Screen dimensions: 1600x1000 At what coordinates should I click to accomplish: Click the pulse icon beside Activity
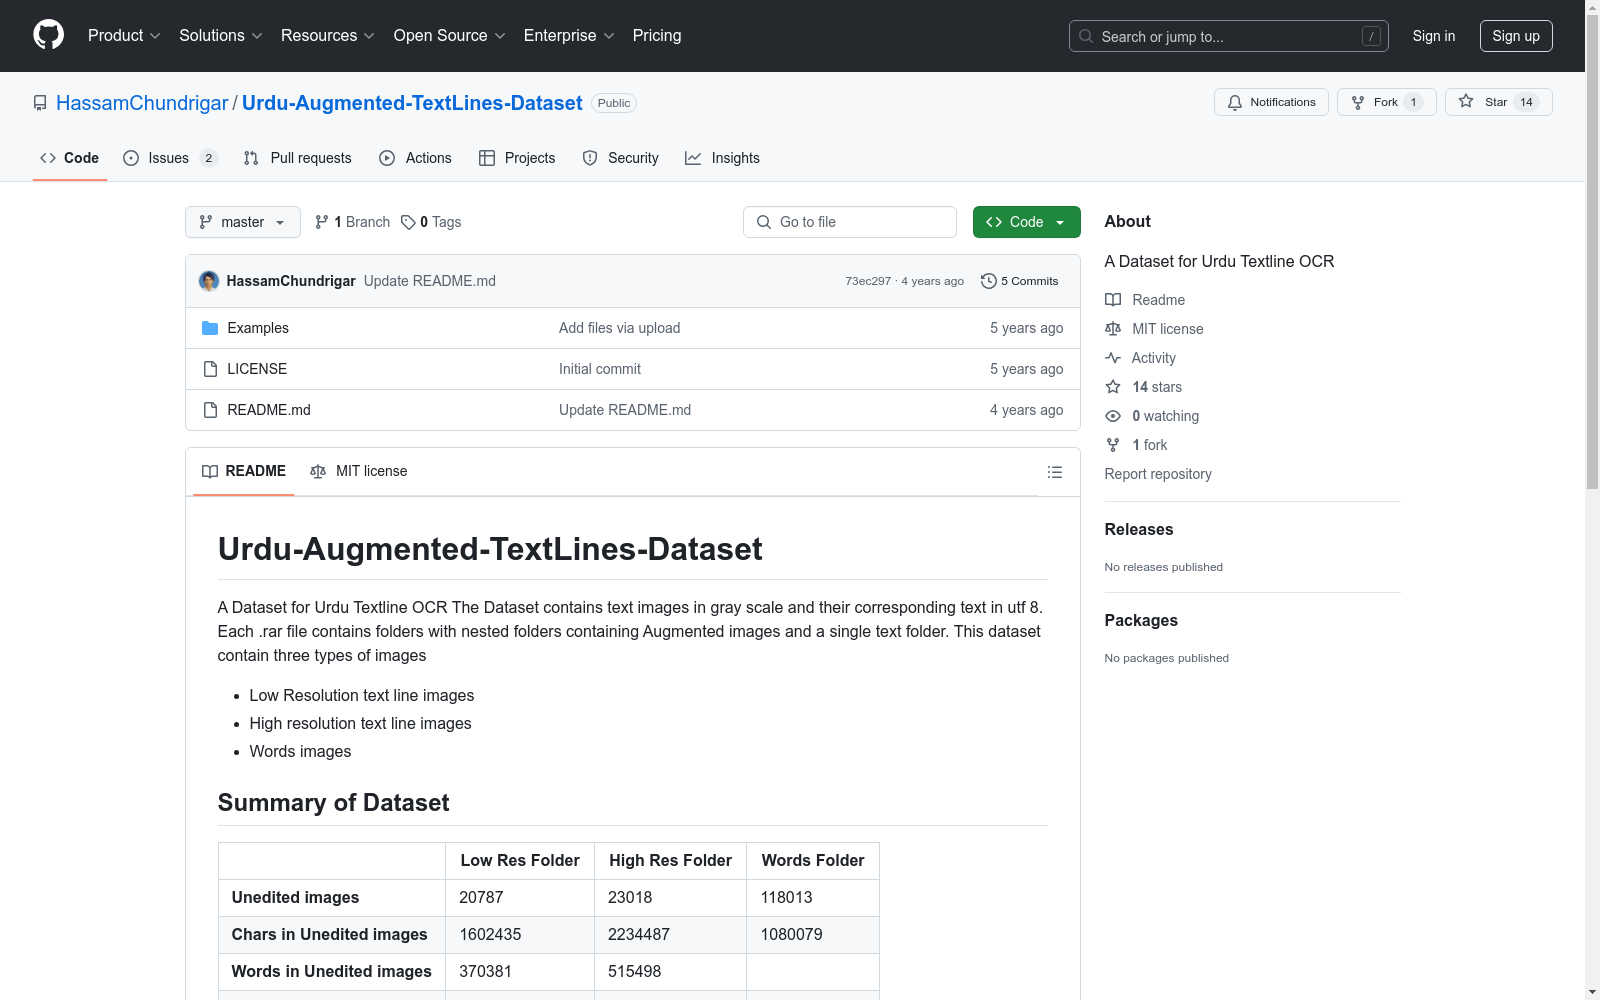point(1113,358)
